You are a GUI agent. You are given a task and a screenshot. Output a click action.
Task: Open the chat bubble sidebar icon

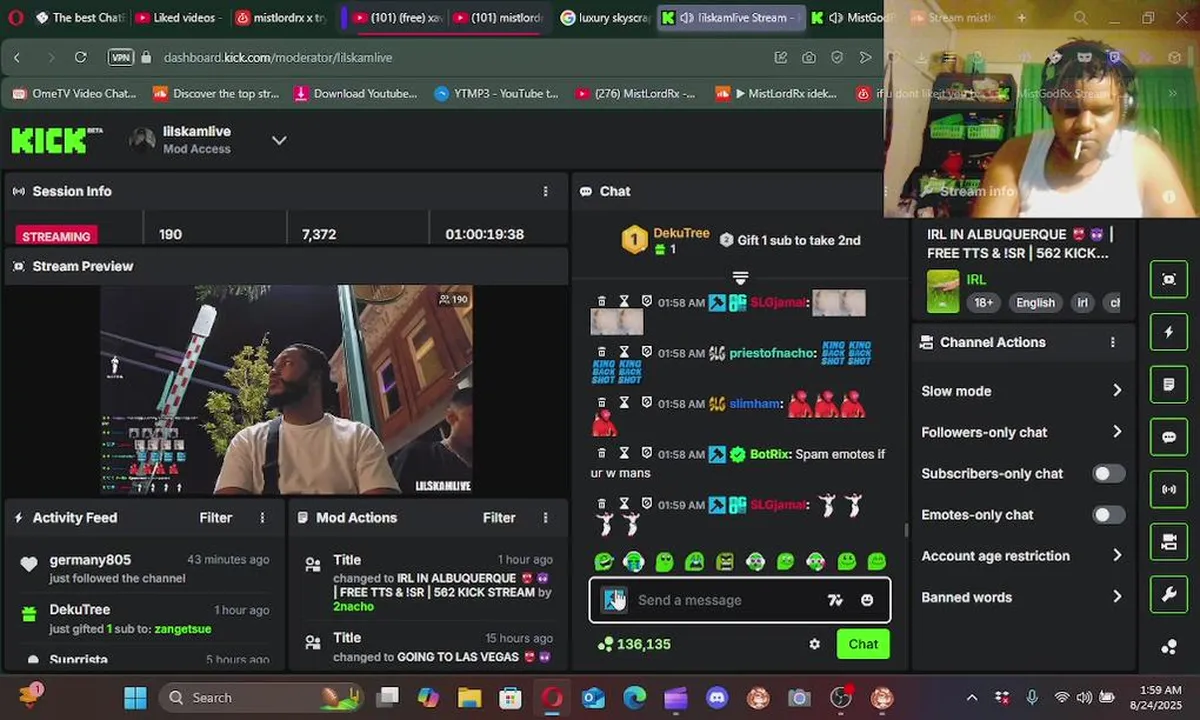click(x=1168, y=437)
